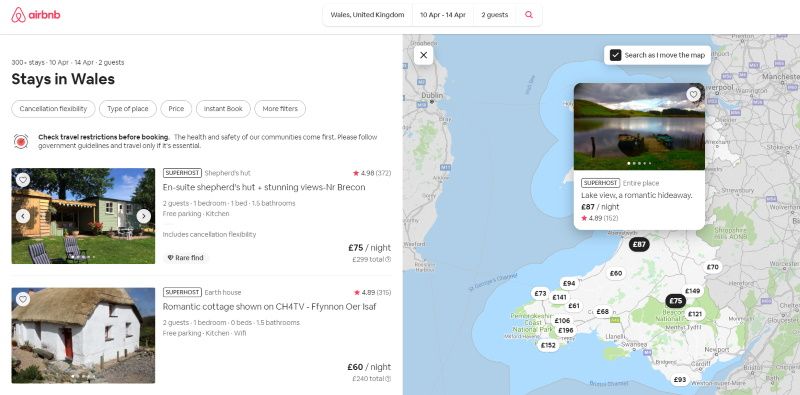800x395 pixels.
Task: Select the £196 map price marker
Action: (x=565, y=330)
